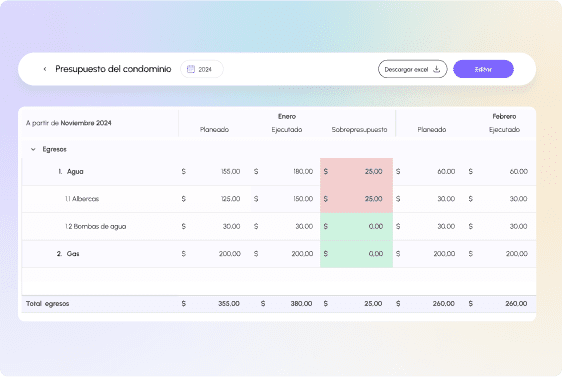Select the '1.2 Bombas de agua' row label

95,226
